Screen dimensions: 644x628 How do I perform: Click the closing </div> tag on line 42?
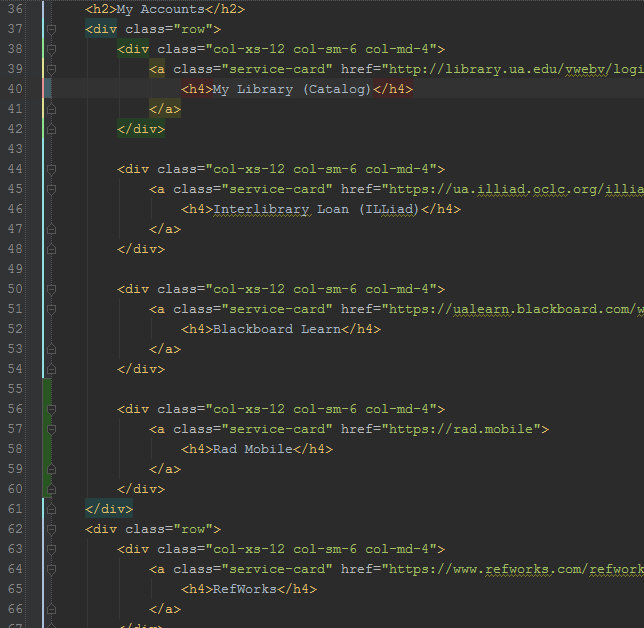[141, 129]
